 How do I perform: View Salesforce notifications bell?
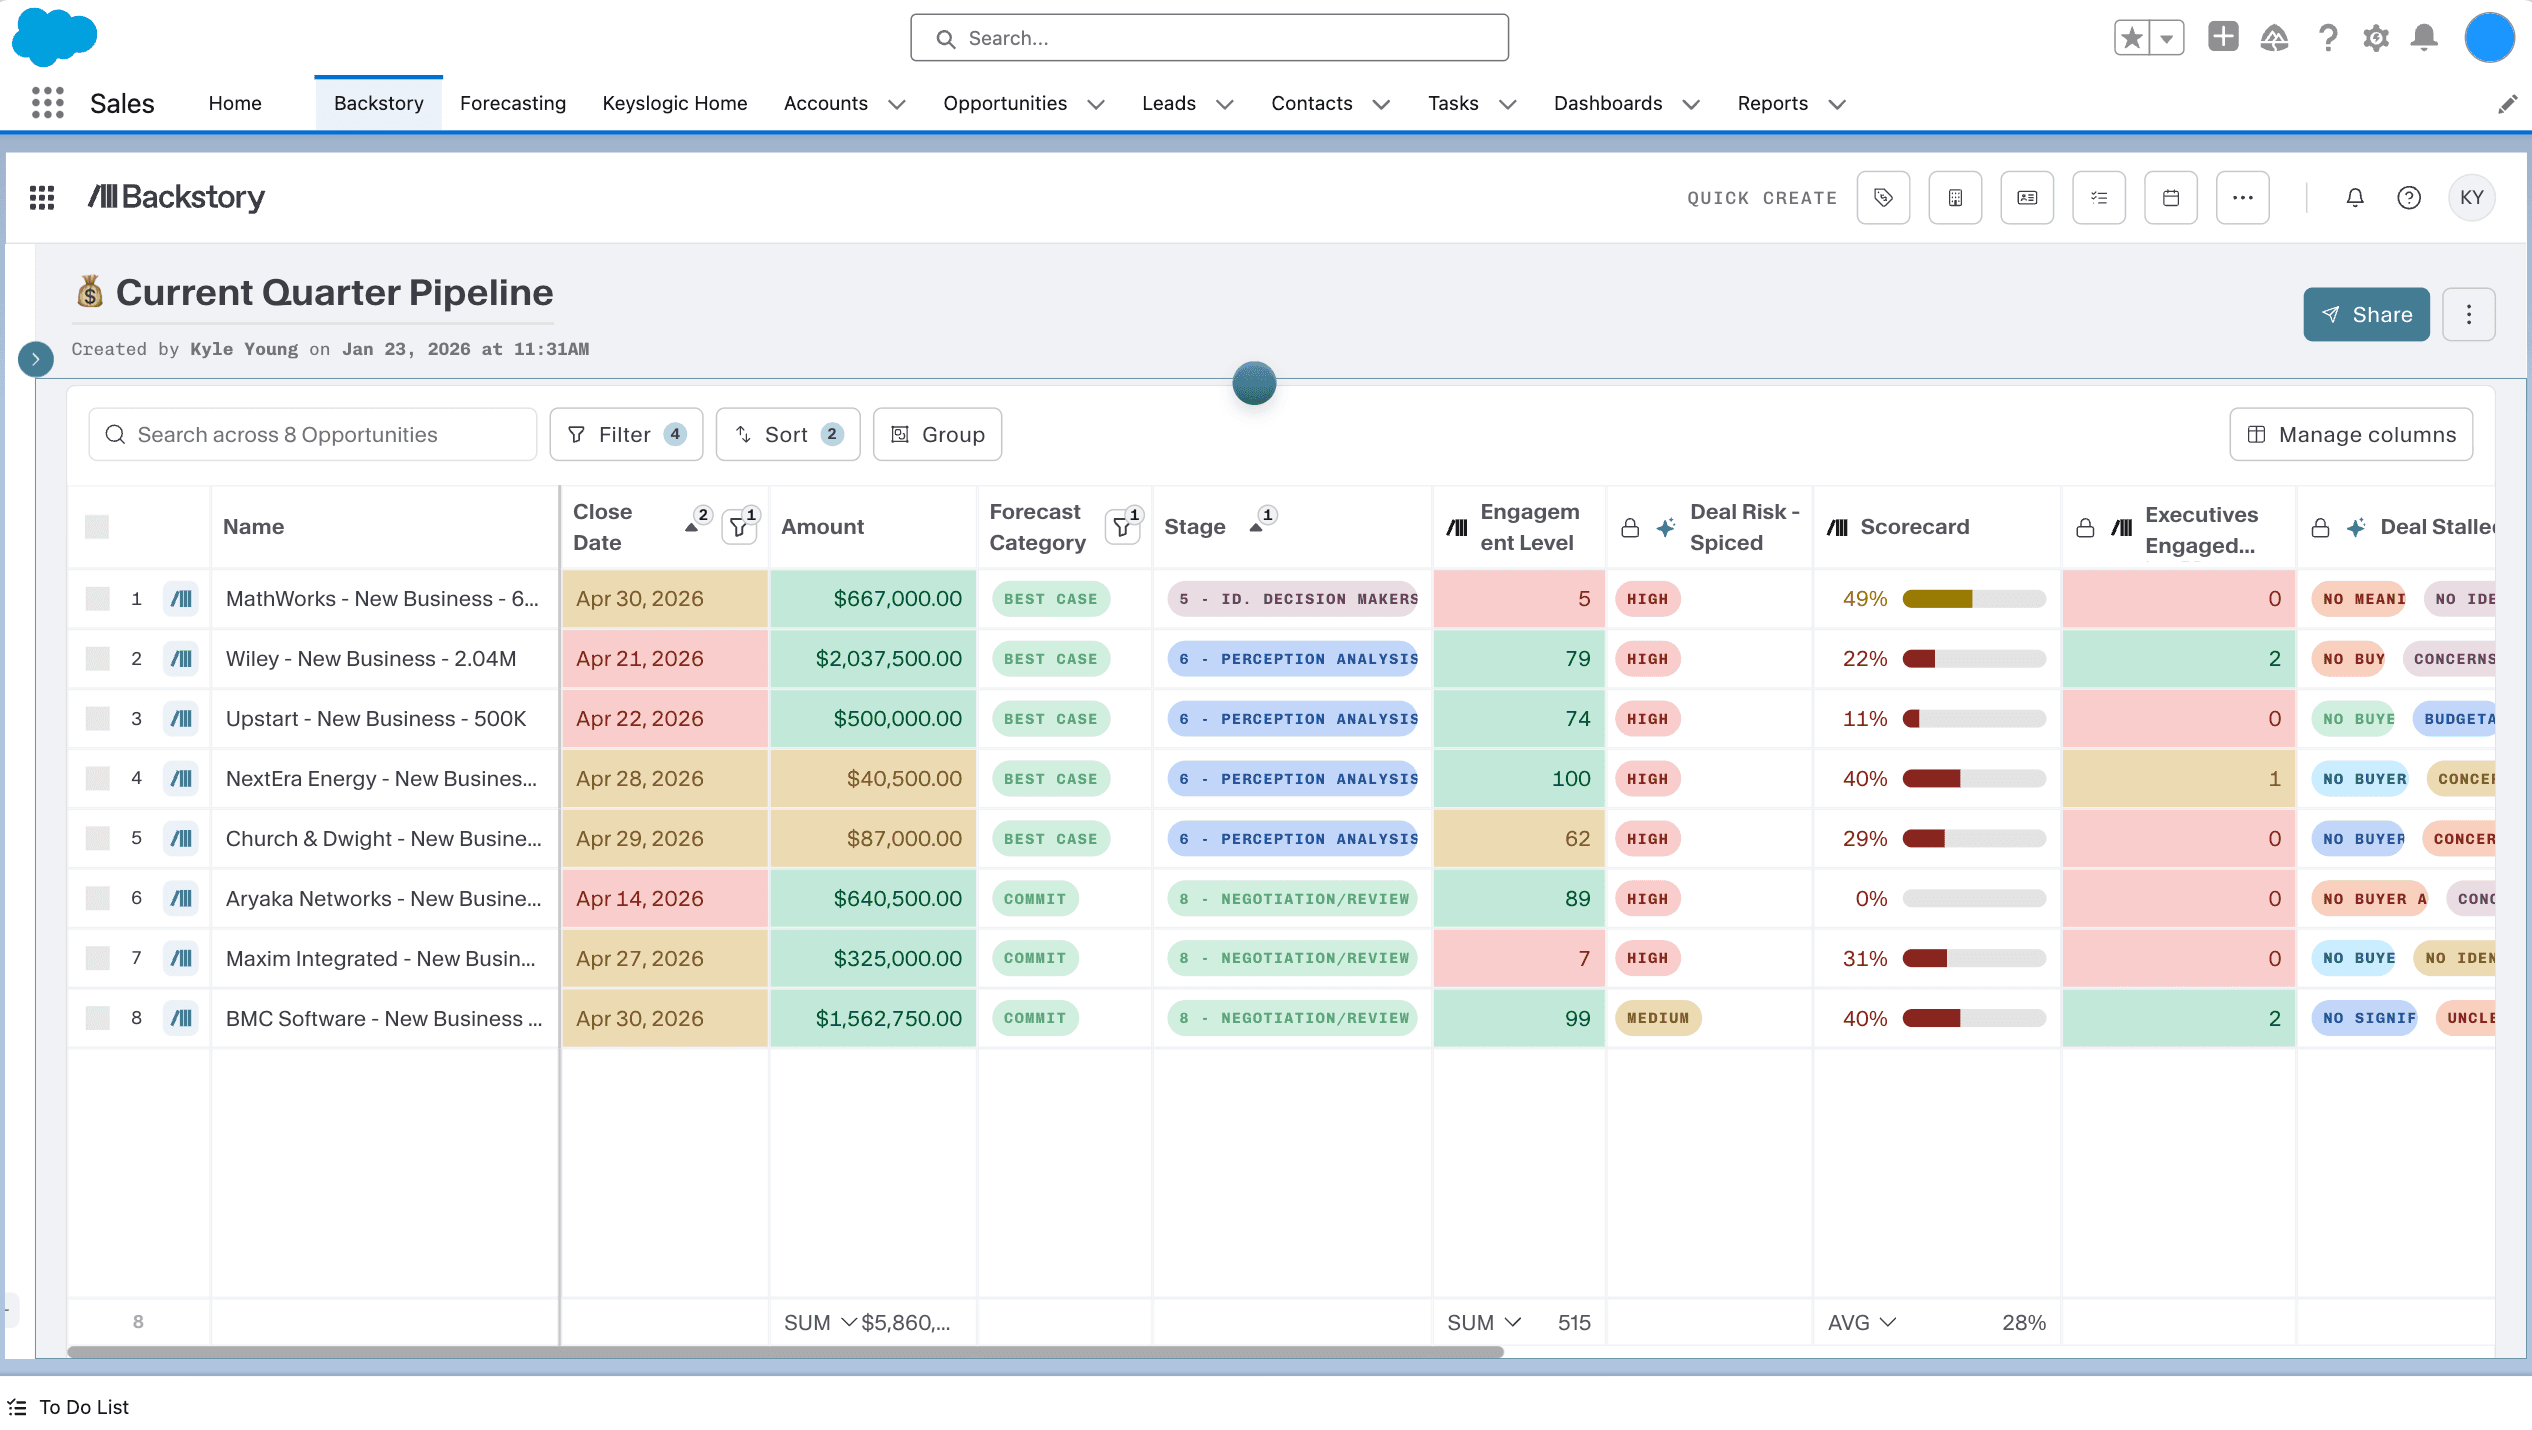tap(2424, 38)
